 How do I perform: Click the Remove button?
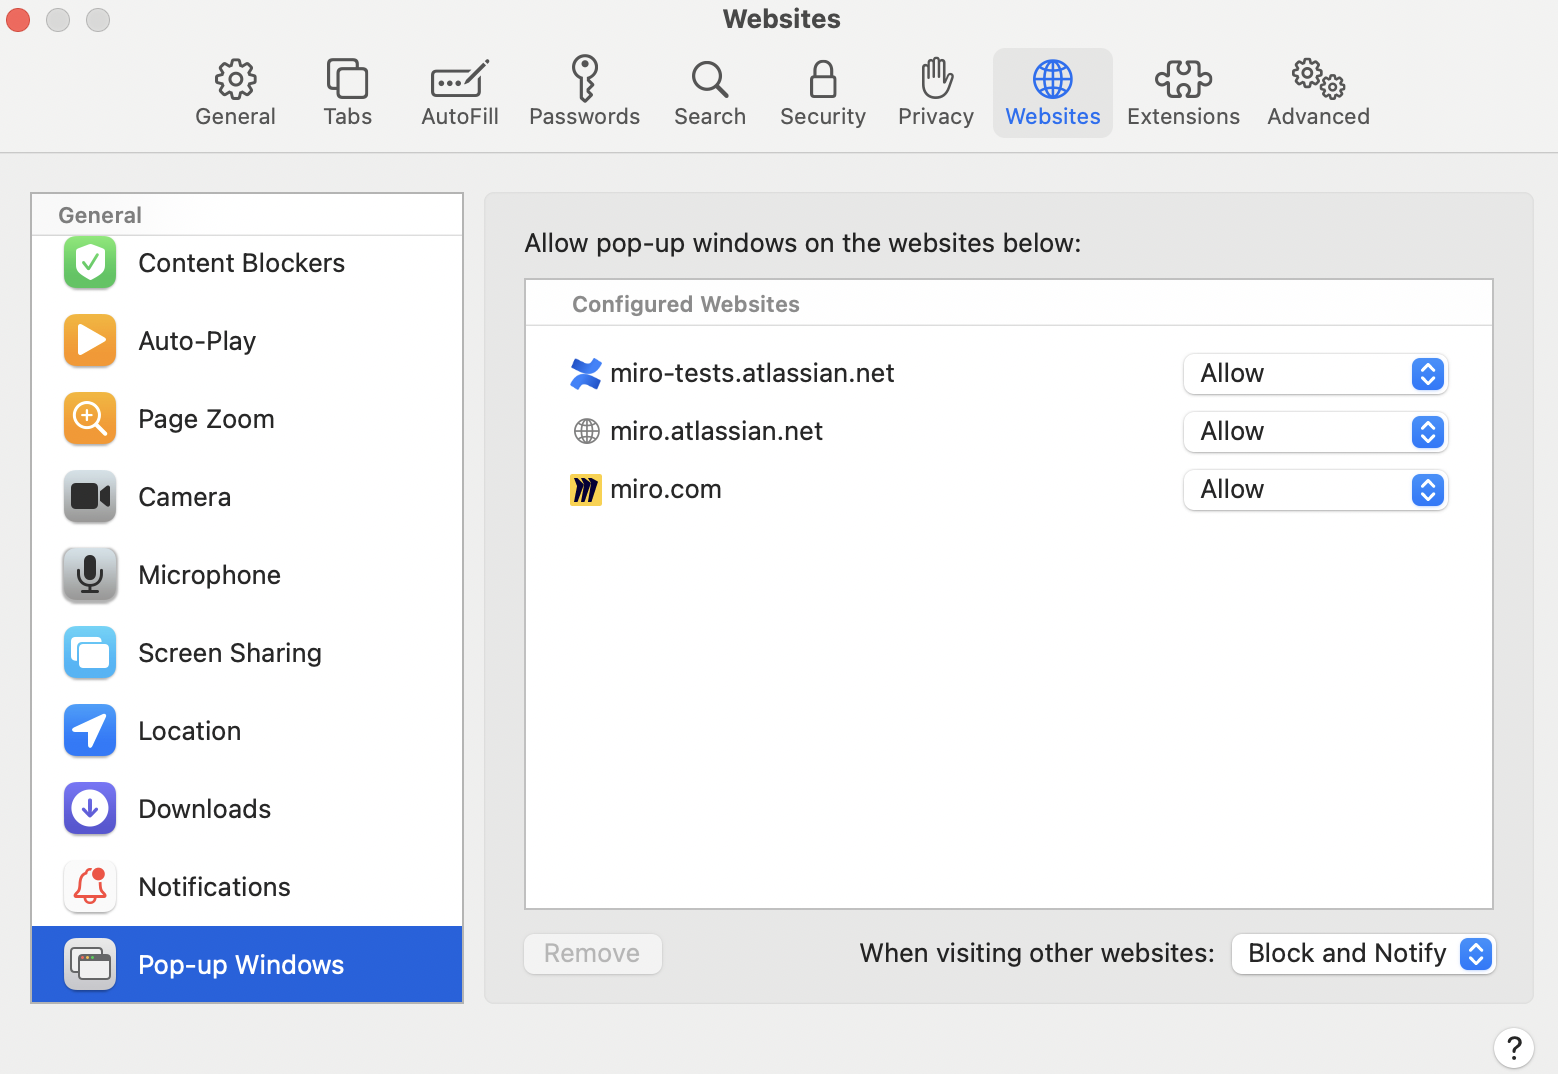pos(592,954)
